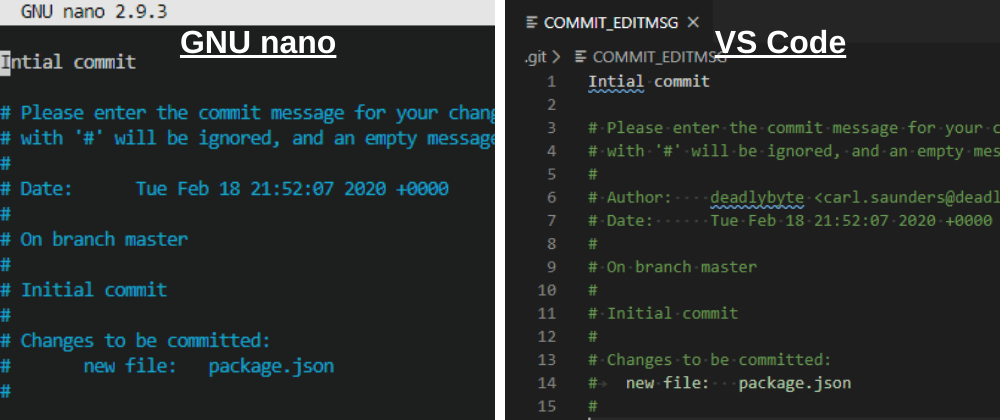Click 'package.json' on VS Code line 14

[x=795, y=383]
